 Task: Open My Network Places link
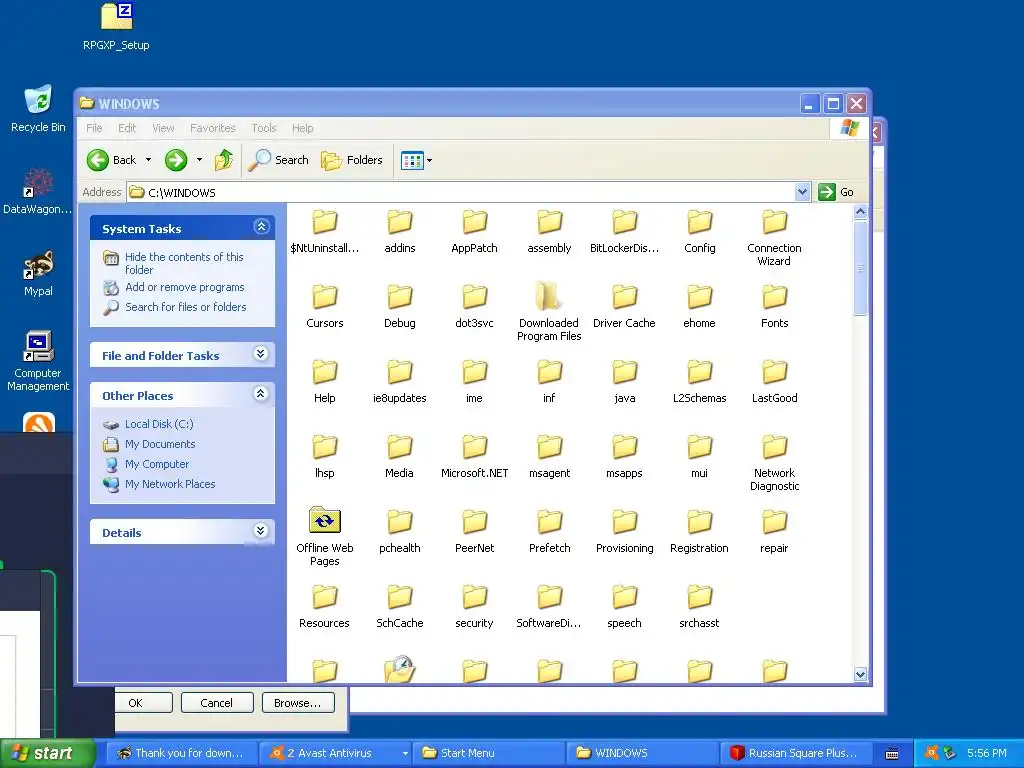[170, 484]
